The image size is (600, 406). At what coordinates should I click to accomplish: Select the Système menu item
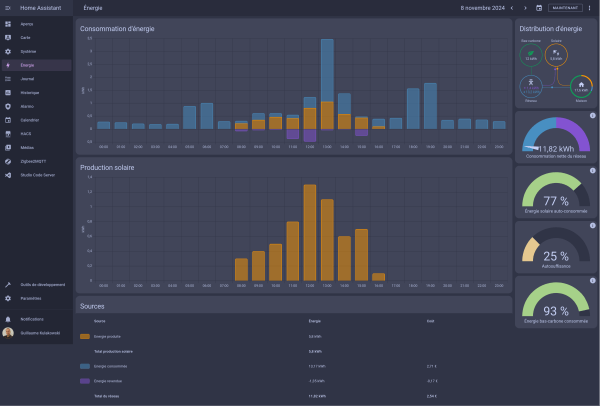(x=27, y=50)
